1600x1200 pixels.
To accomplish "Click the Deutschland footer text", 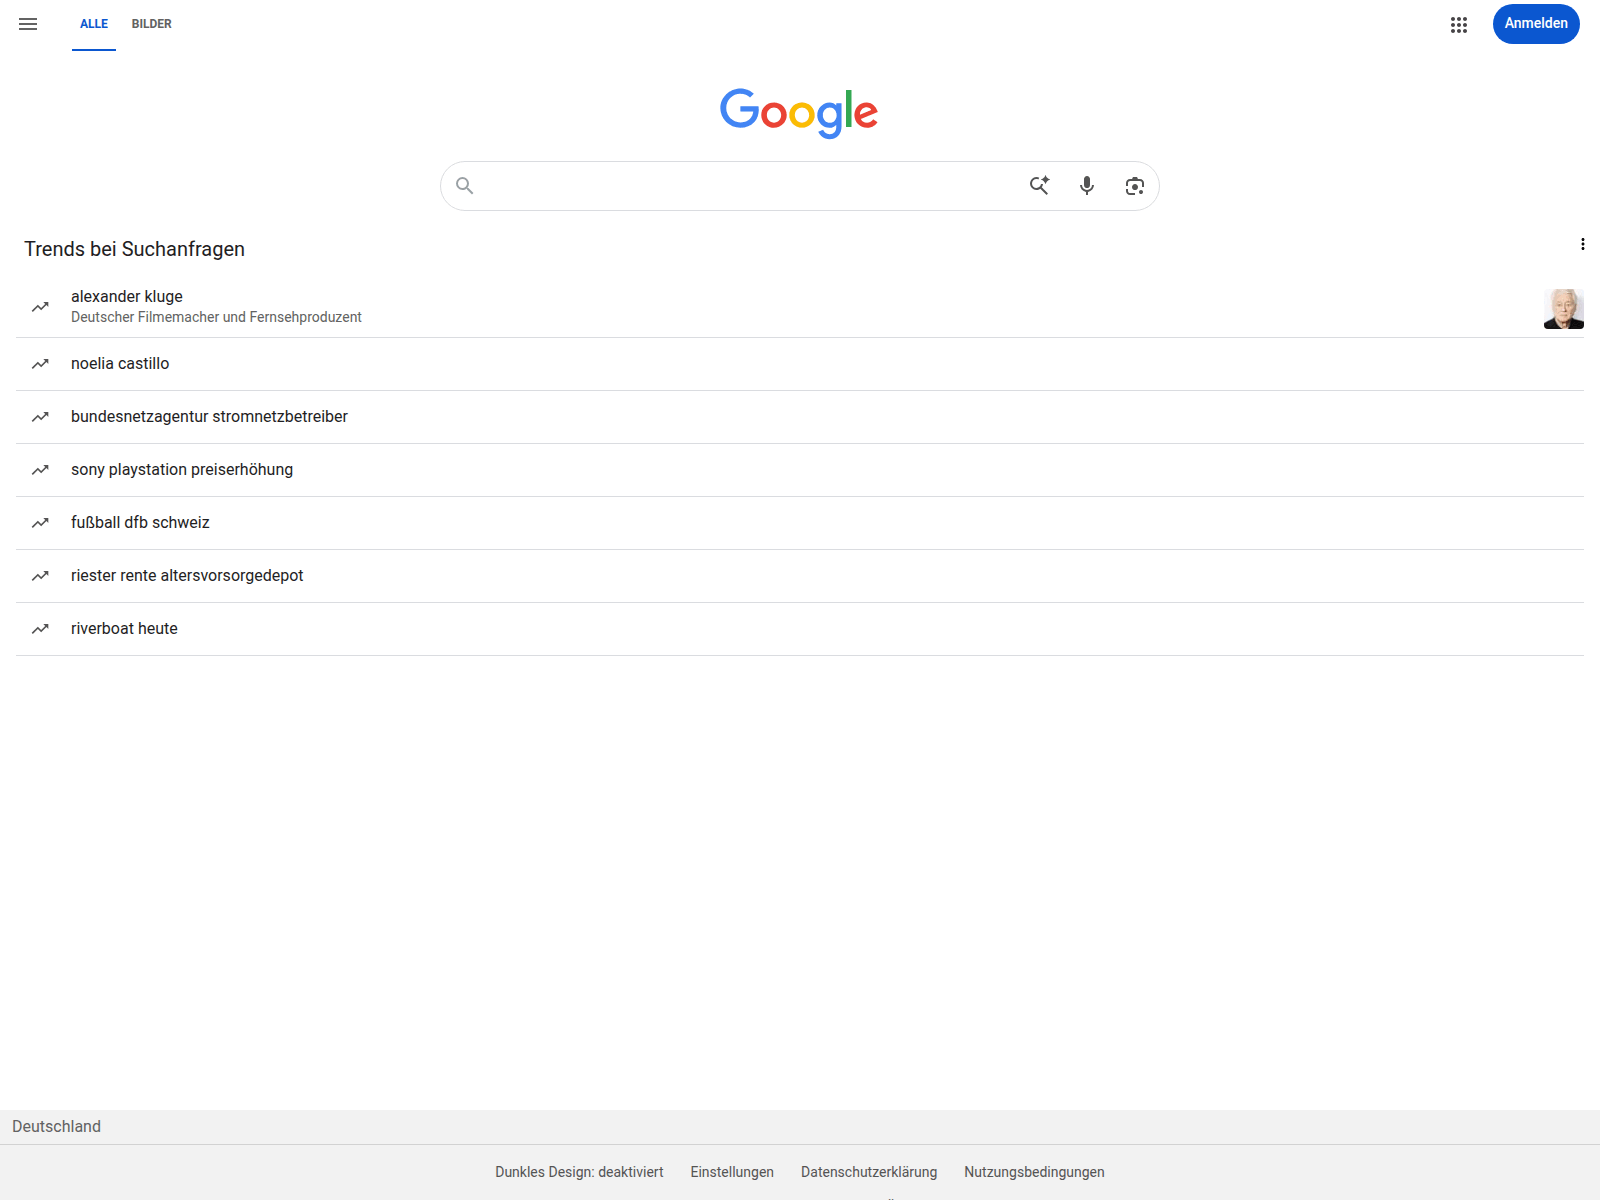I will pyautogui.click(x=56, y=1126).
